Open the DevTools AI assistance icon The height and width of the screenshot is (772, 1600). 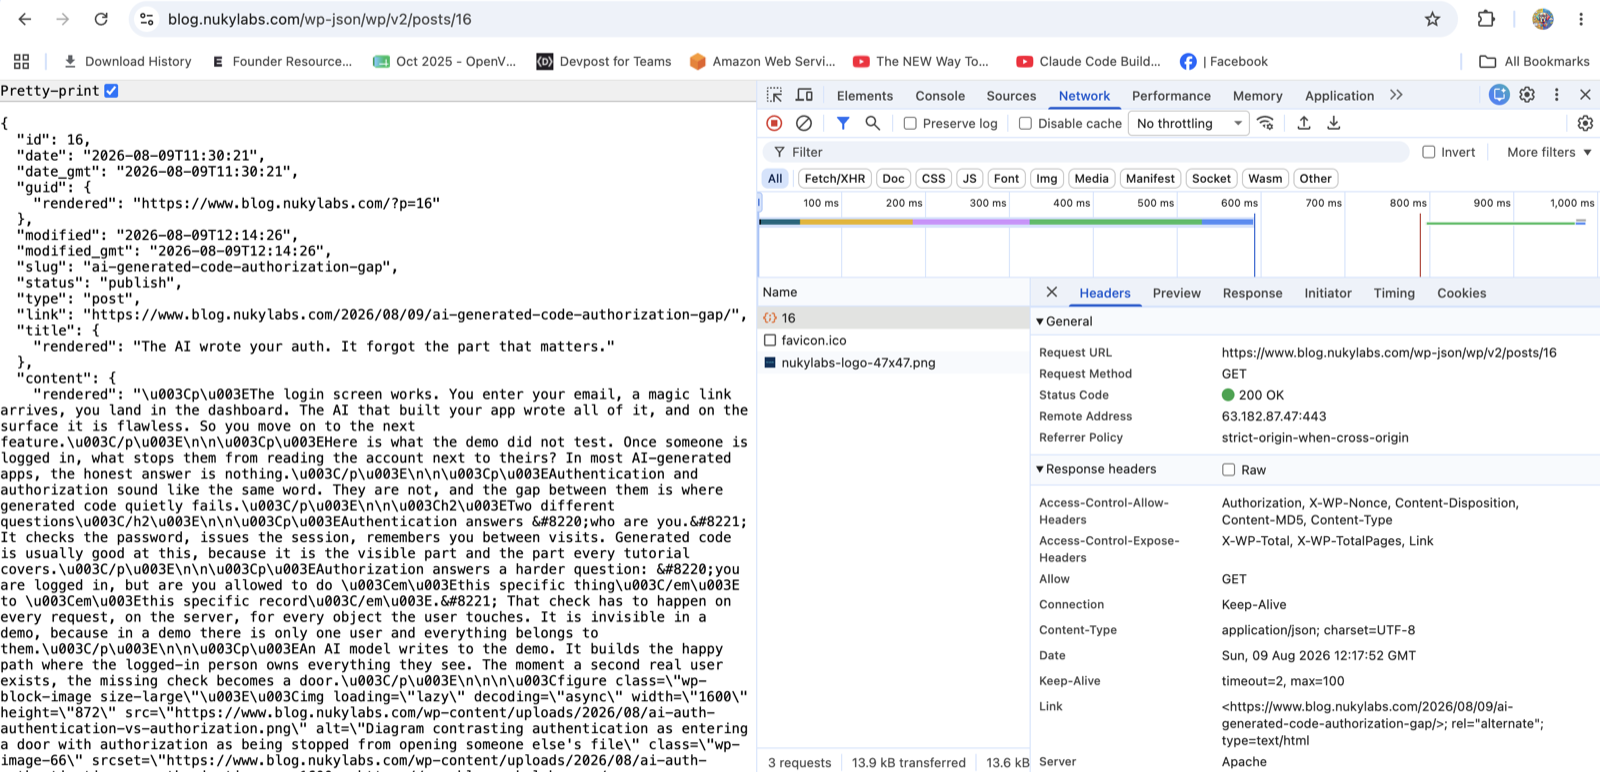(1499, 95)
